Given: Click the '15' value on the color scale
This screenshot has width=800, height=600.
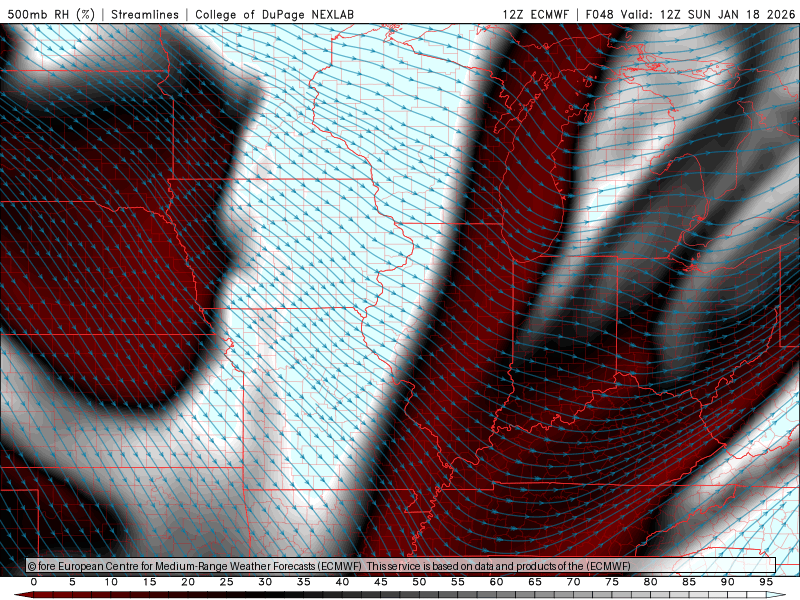Looking at the screenshot, I should (149, 582).
